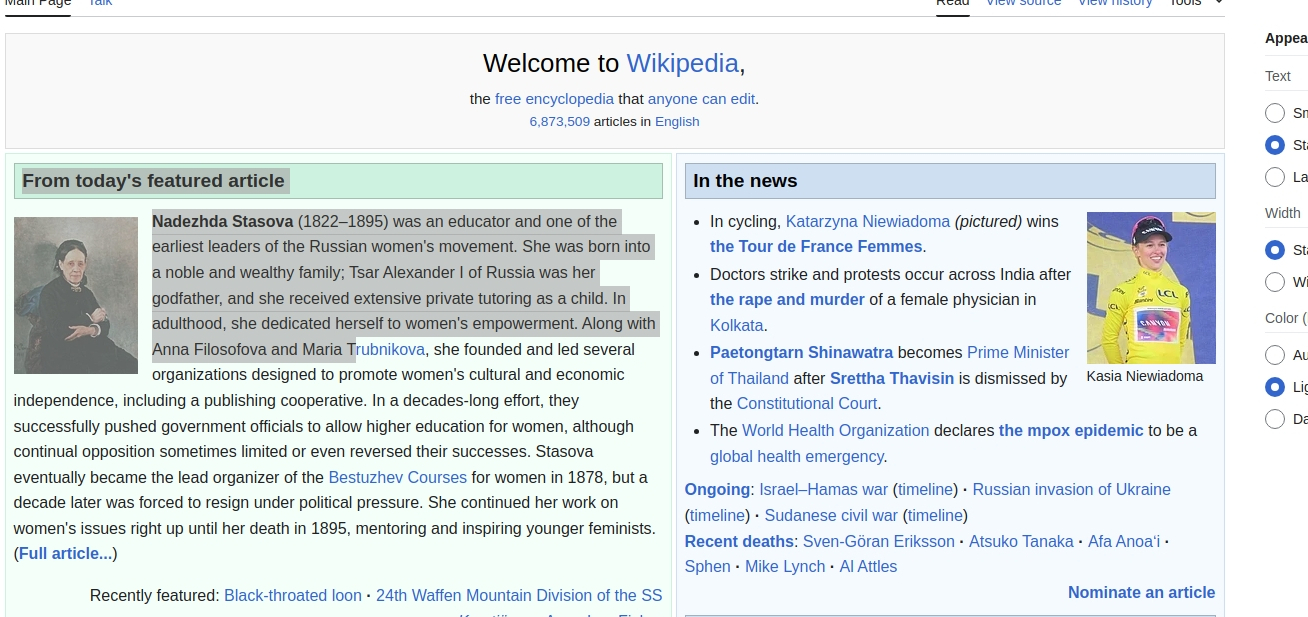Open the Afa Anoaʻi link
Viewport: 1308px width, 617px height.
pos(1124,541)
